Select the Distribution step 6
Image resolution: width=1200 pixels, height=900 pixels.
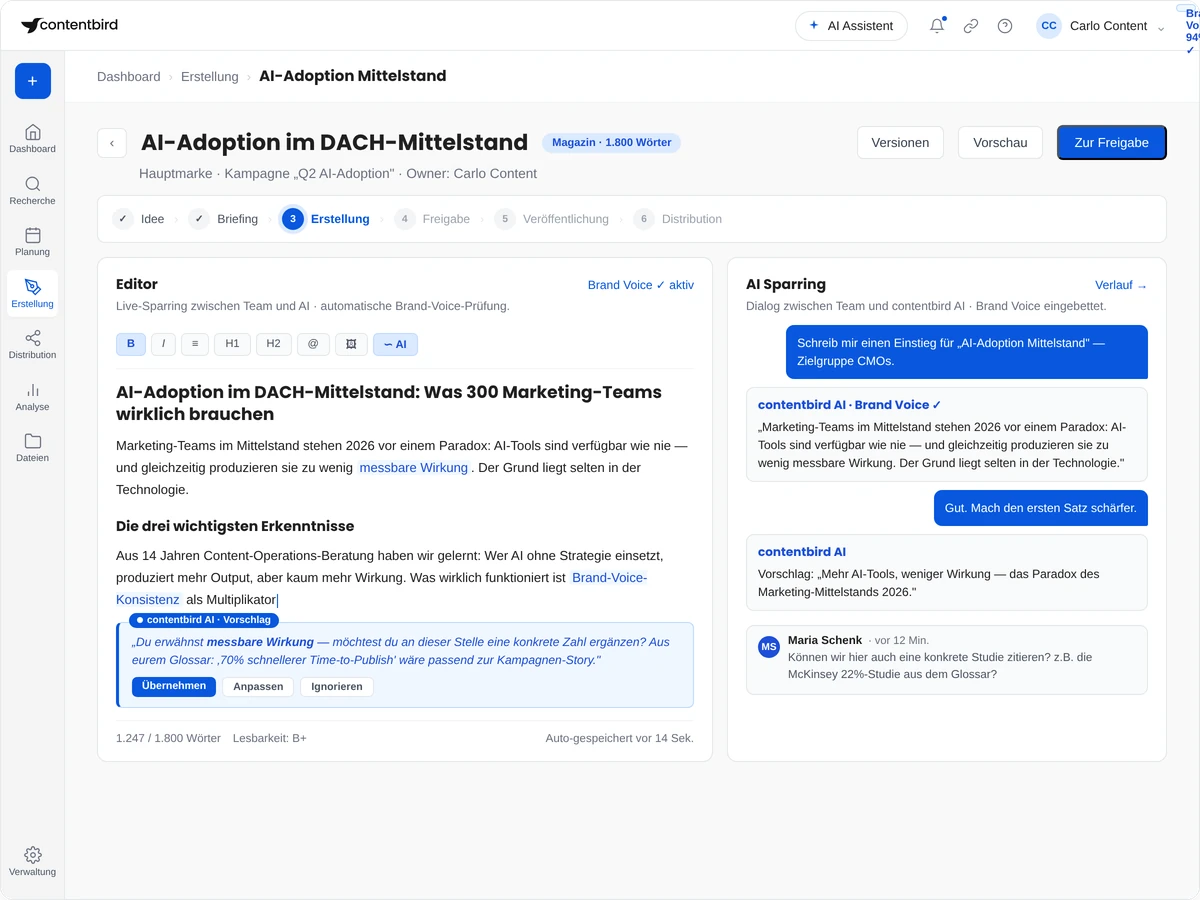click(x=678, y=219)
